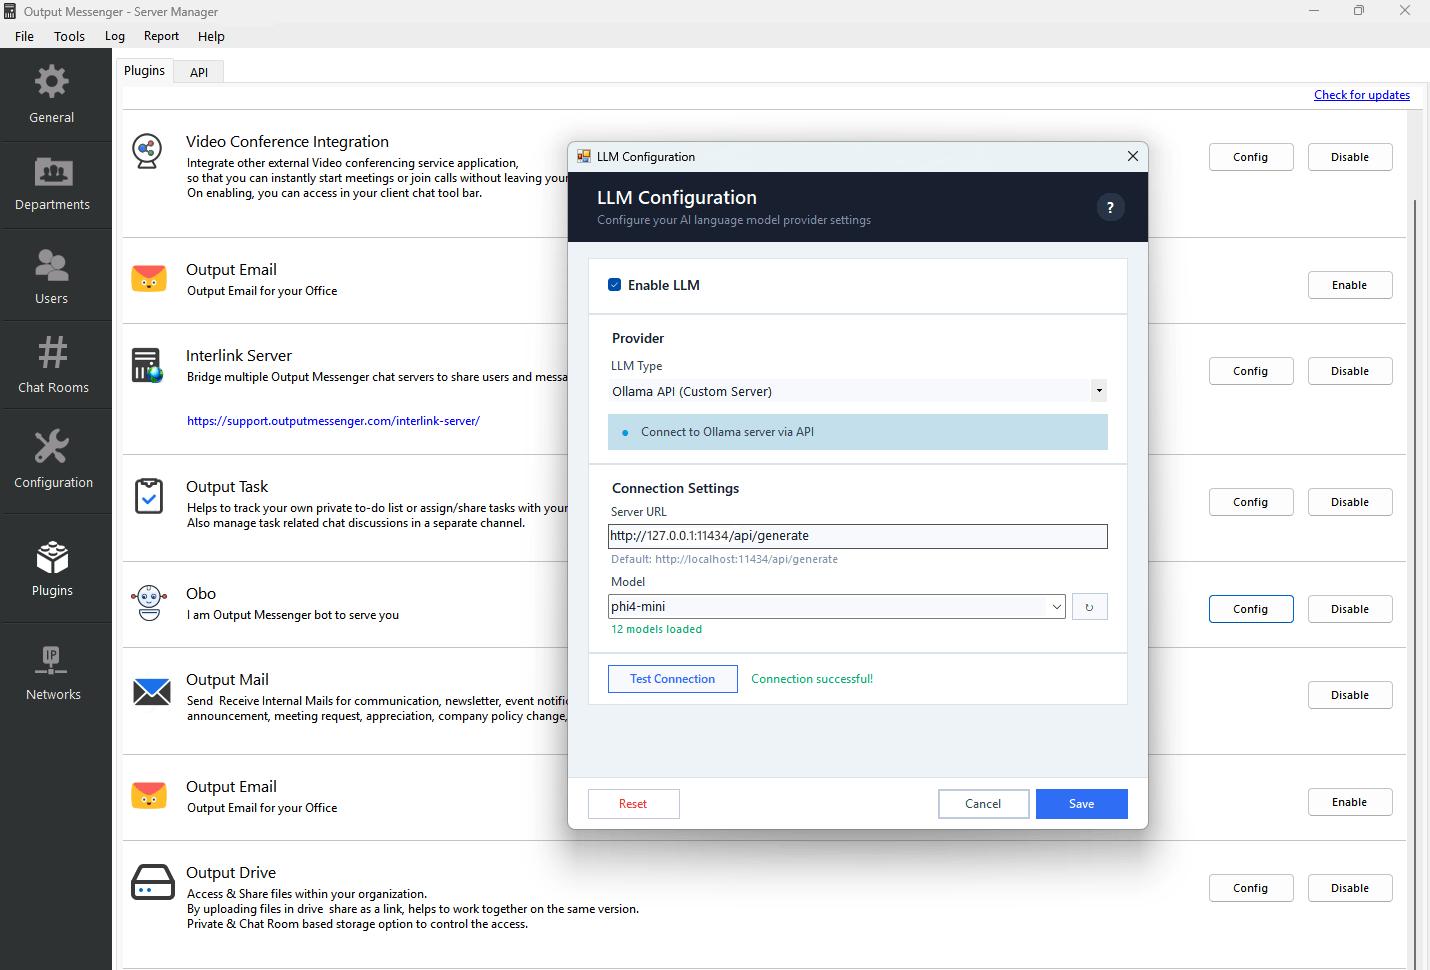This screenshot has height=970, width=1430.
Task: Click the LLM Configuration title bar icon
Action: click(584, 156)
